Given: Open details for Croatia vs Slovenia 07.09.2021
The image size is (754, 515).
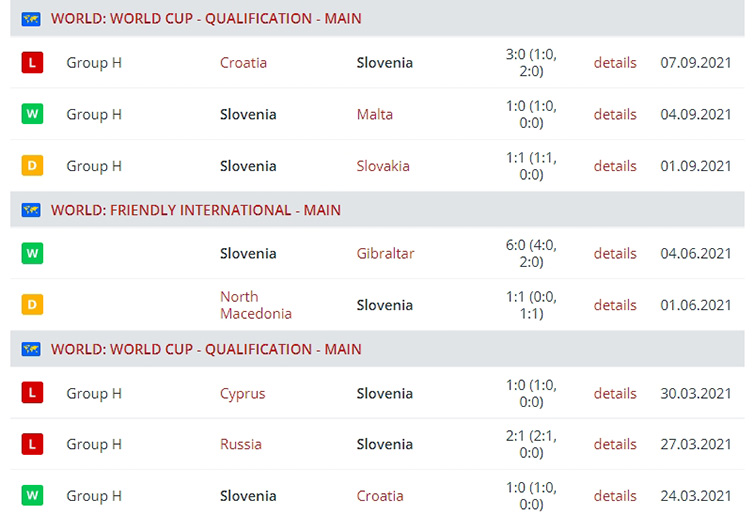Looking at the screenshot, I should pos(615,63).
